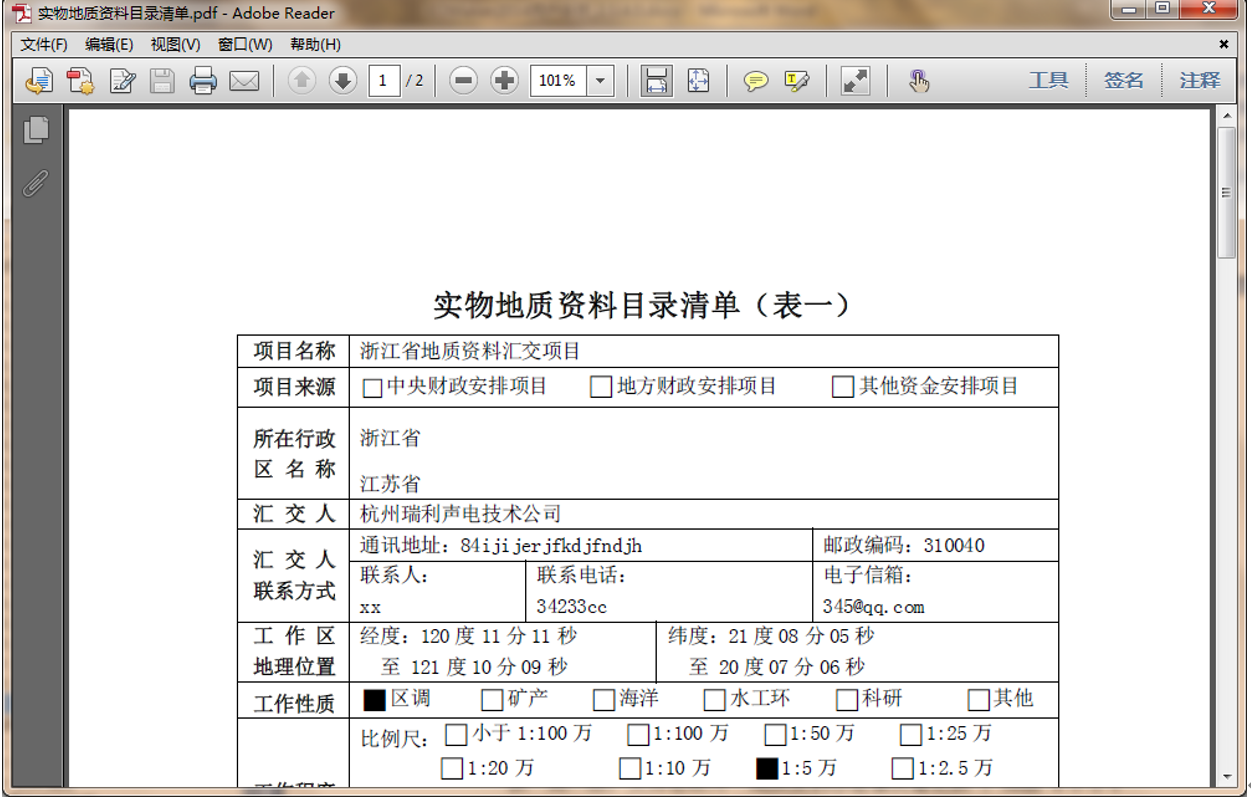The height and width of the screenshot is (799, 1251).
Task: Open the 工具 pane
Action: tap(1049, 81)
